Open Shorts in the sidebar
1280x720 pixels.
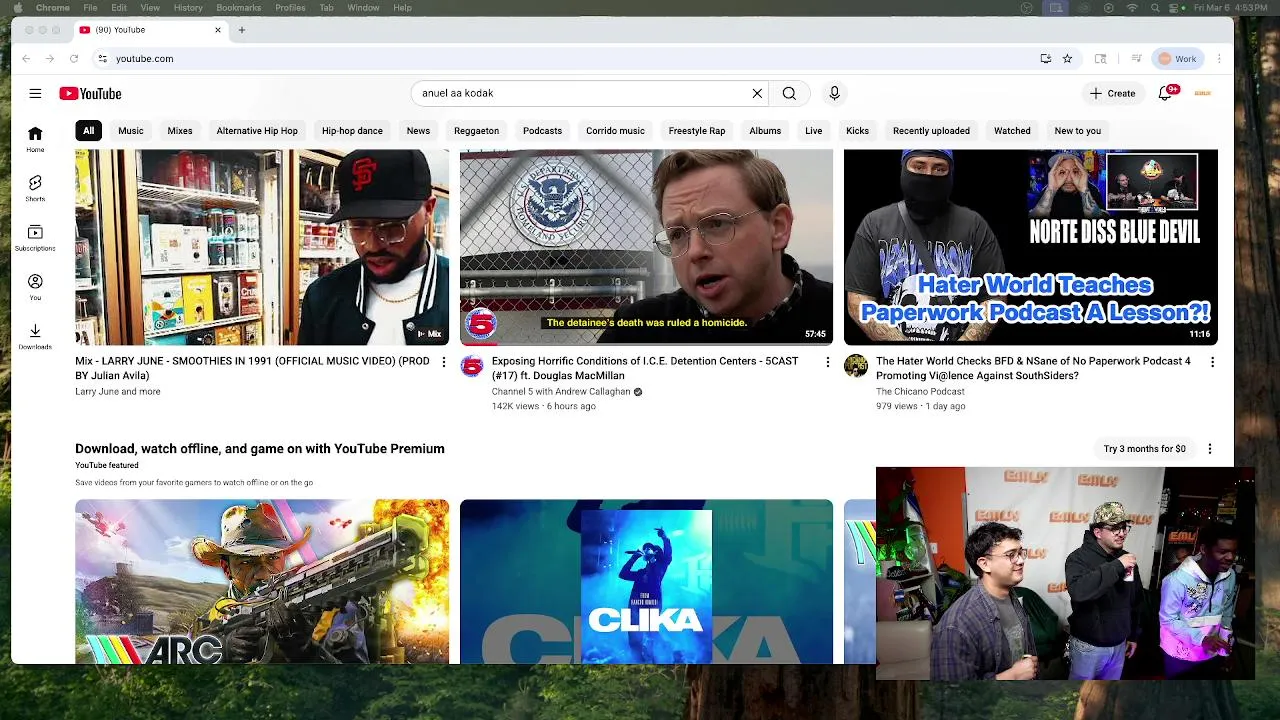35,188
